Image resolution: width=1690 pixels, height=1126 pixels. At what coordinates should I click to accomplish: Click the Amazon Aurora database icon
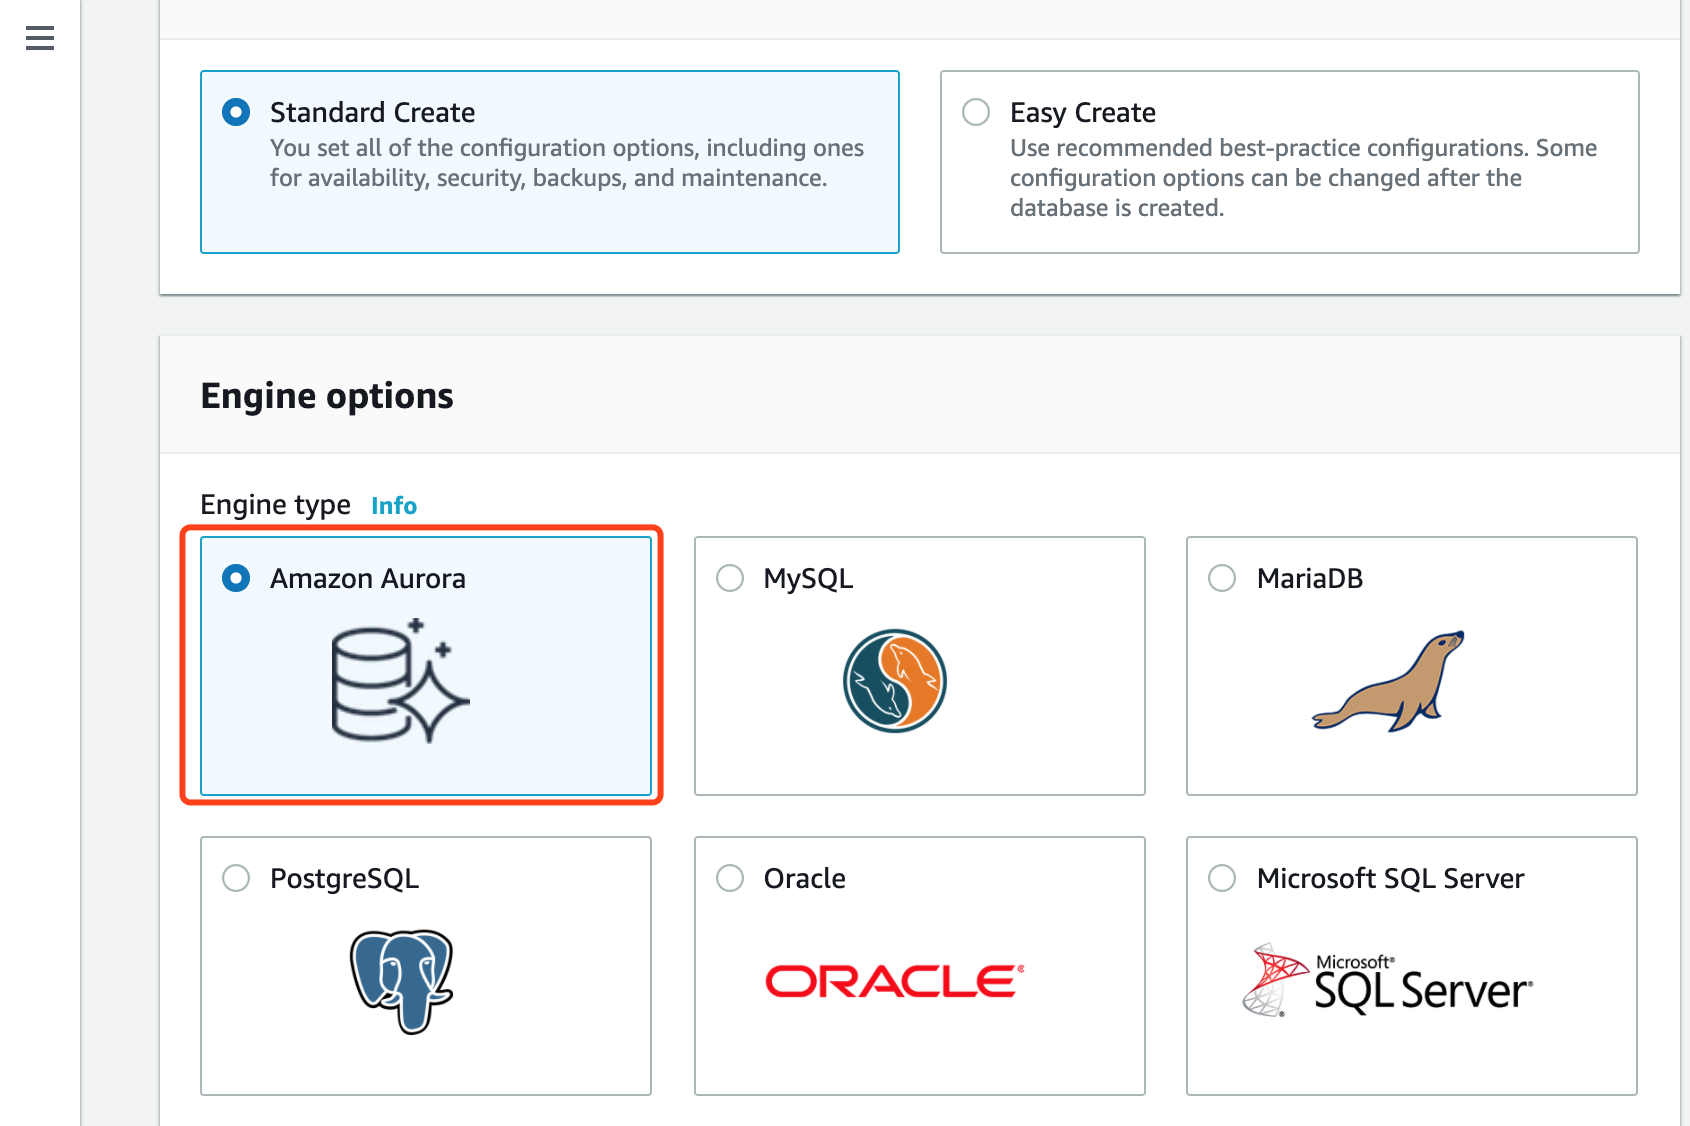400,681
